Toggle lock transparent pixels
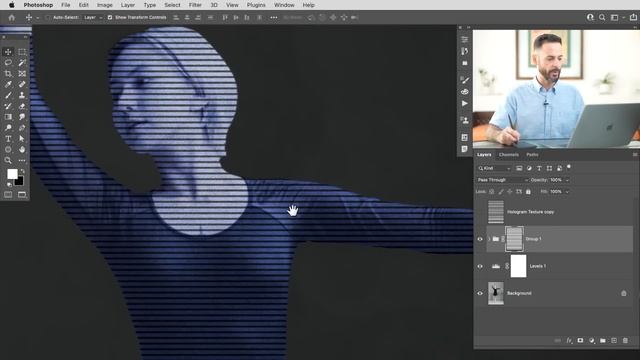Image resolution: width=640 pixels, height=360 pixels. coord(491,191)
